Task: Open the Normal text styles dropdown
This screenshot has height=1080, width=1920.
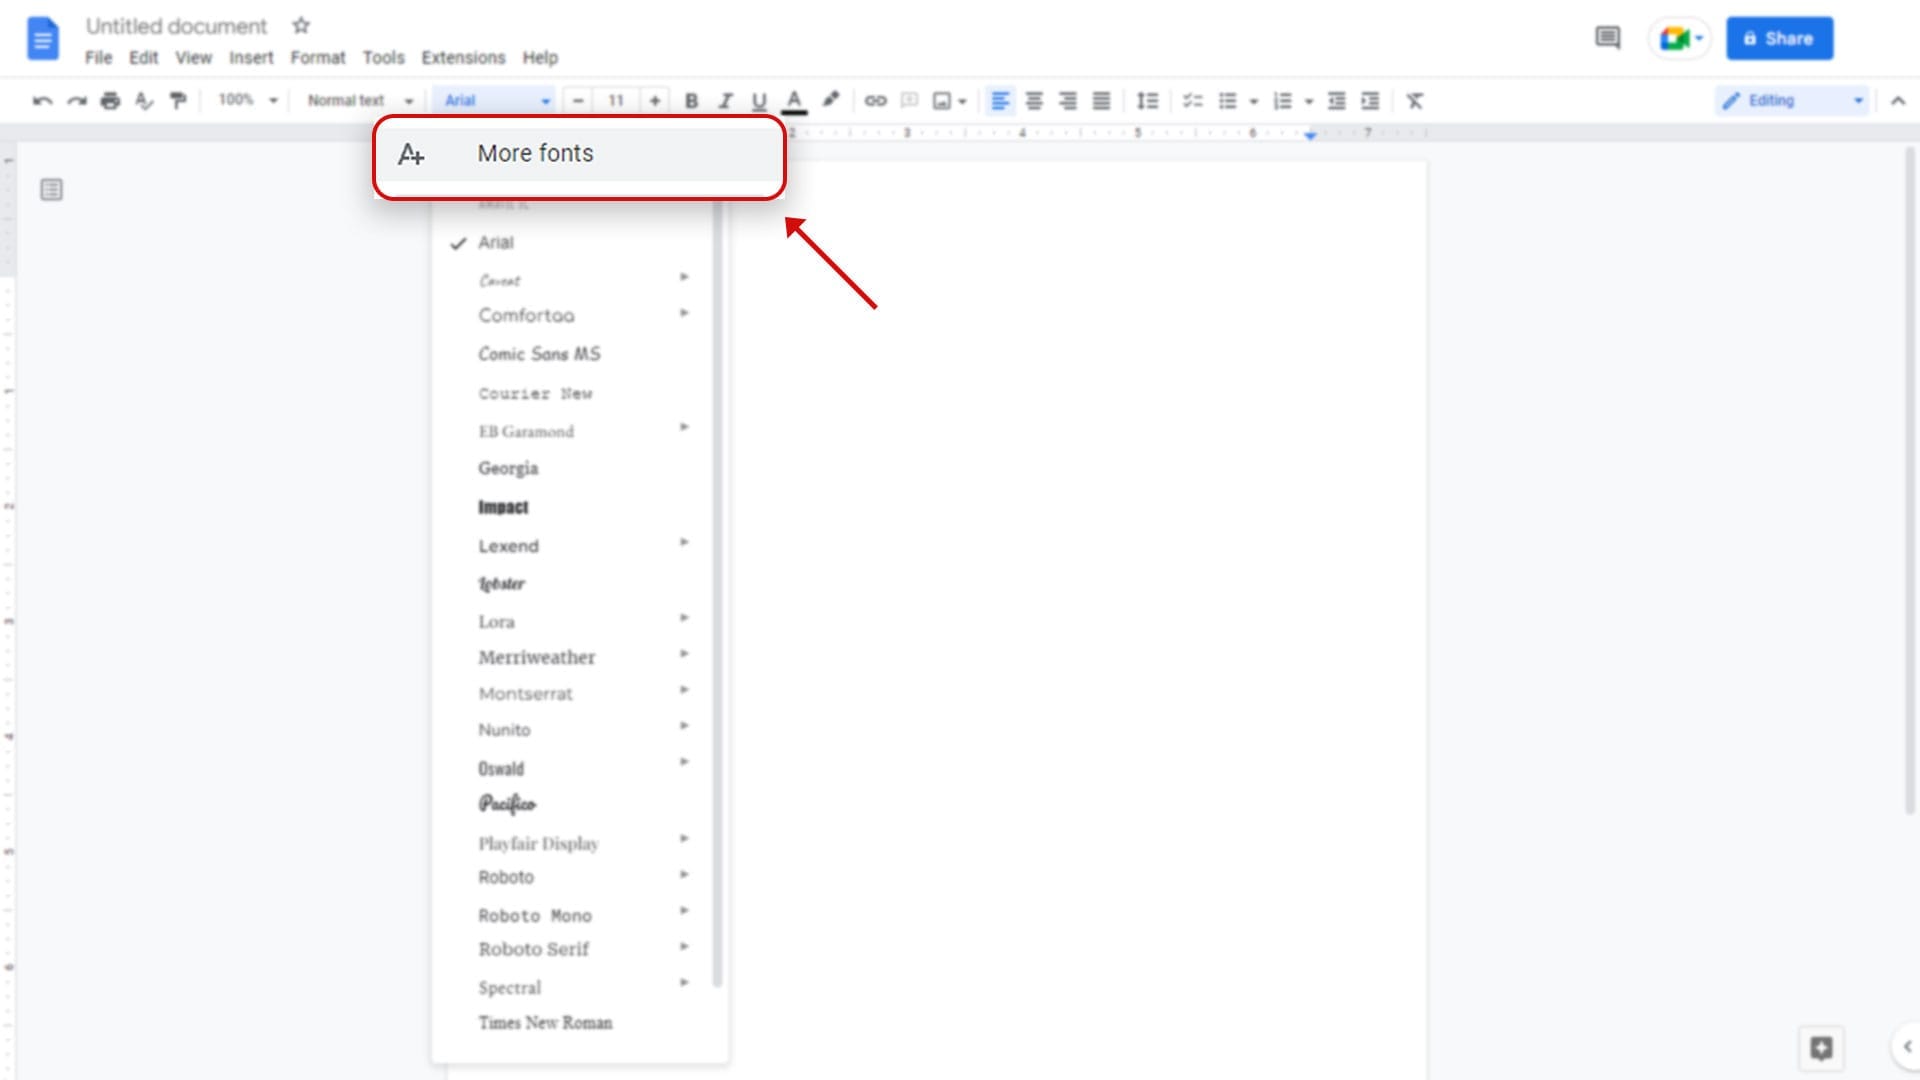Action: (360, 100)
